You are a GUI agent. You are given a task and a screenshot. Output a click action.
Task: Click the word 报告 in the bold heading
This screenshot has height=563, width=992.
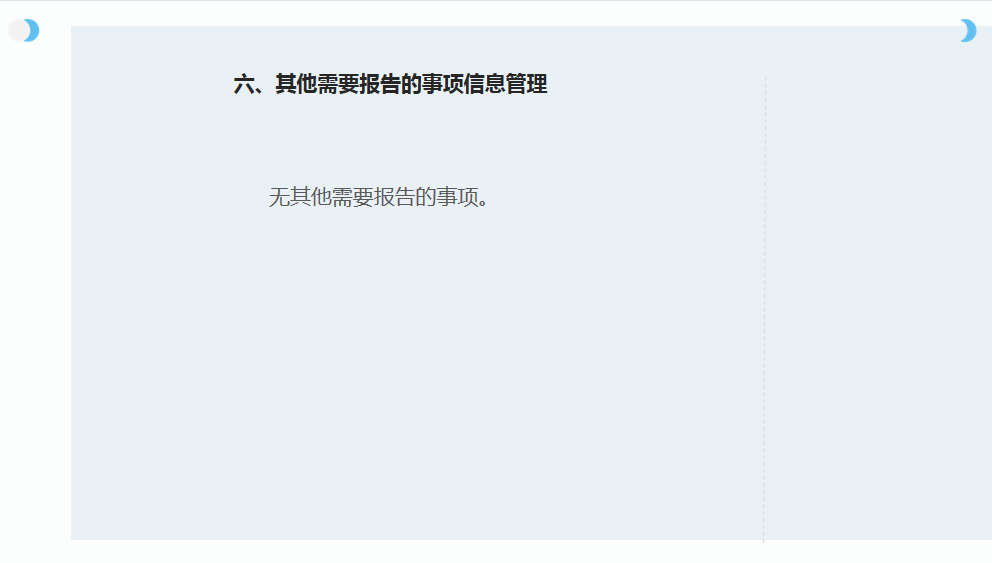pos(380,84)
